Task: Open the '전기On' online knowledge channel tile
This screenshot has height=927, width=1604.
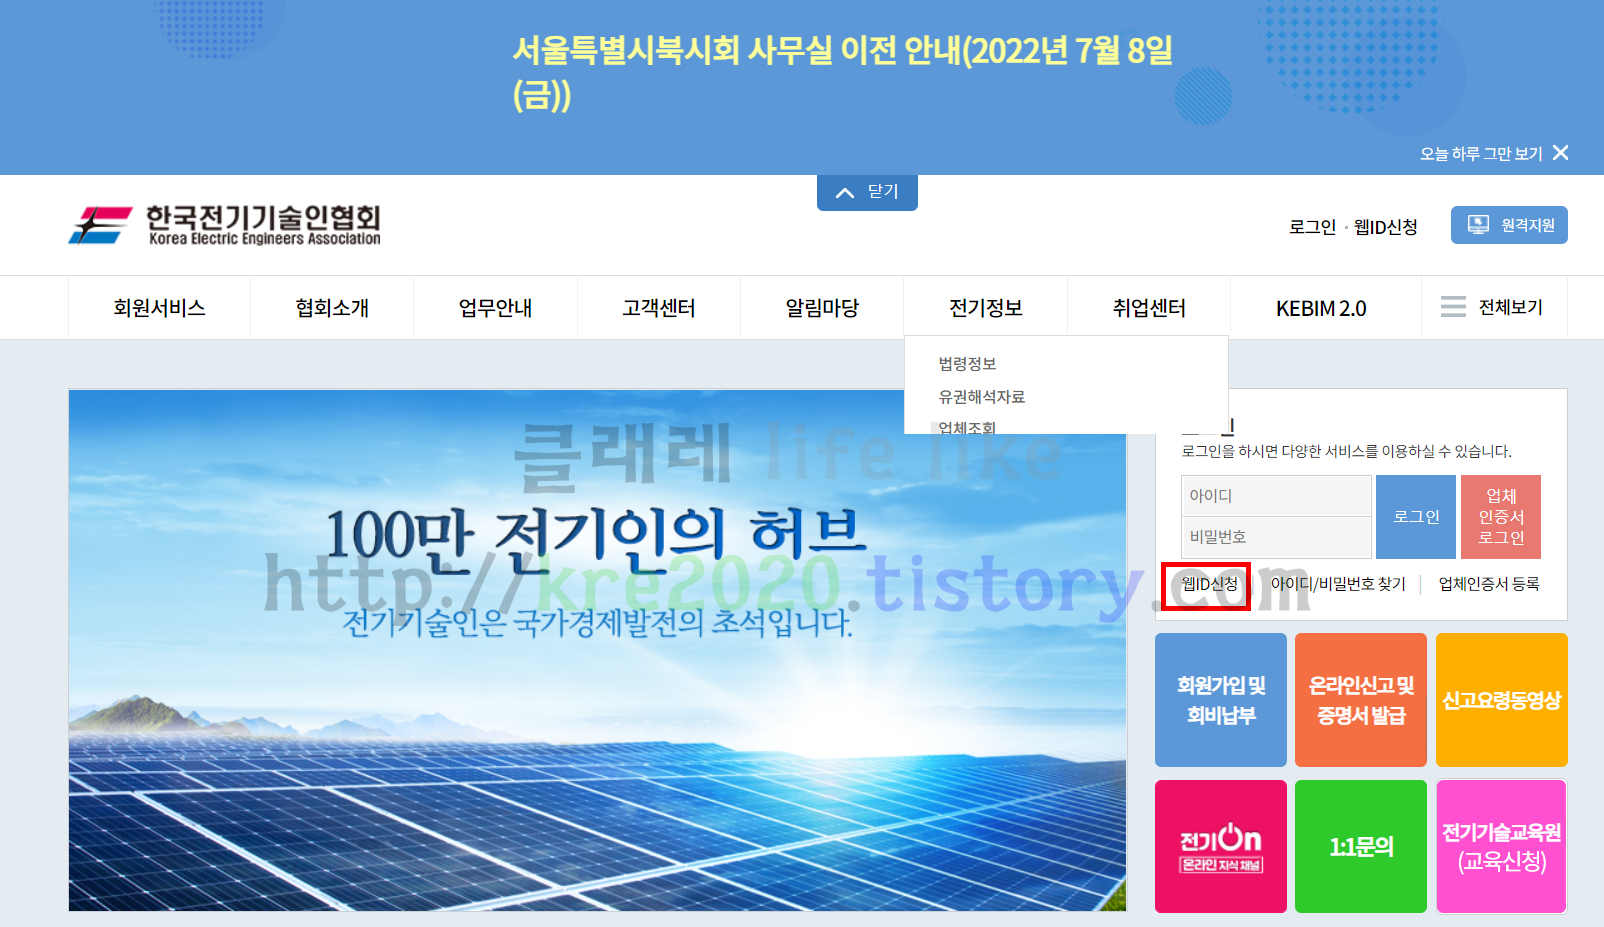Action: pyautogui.click(x=1221, y=846)
